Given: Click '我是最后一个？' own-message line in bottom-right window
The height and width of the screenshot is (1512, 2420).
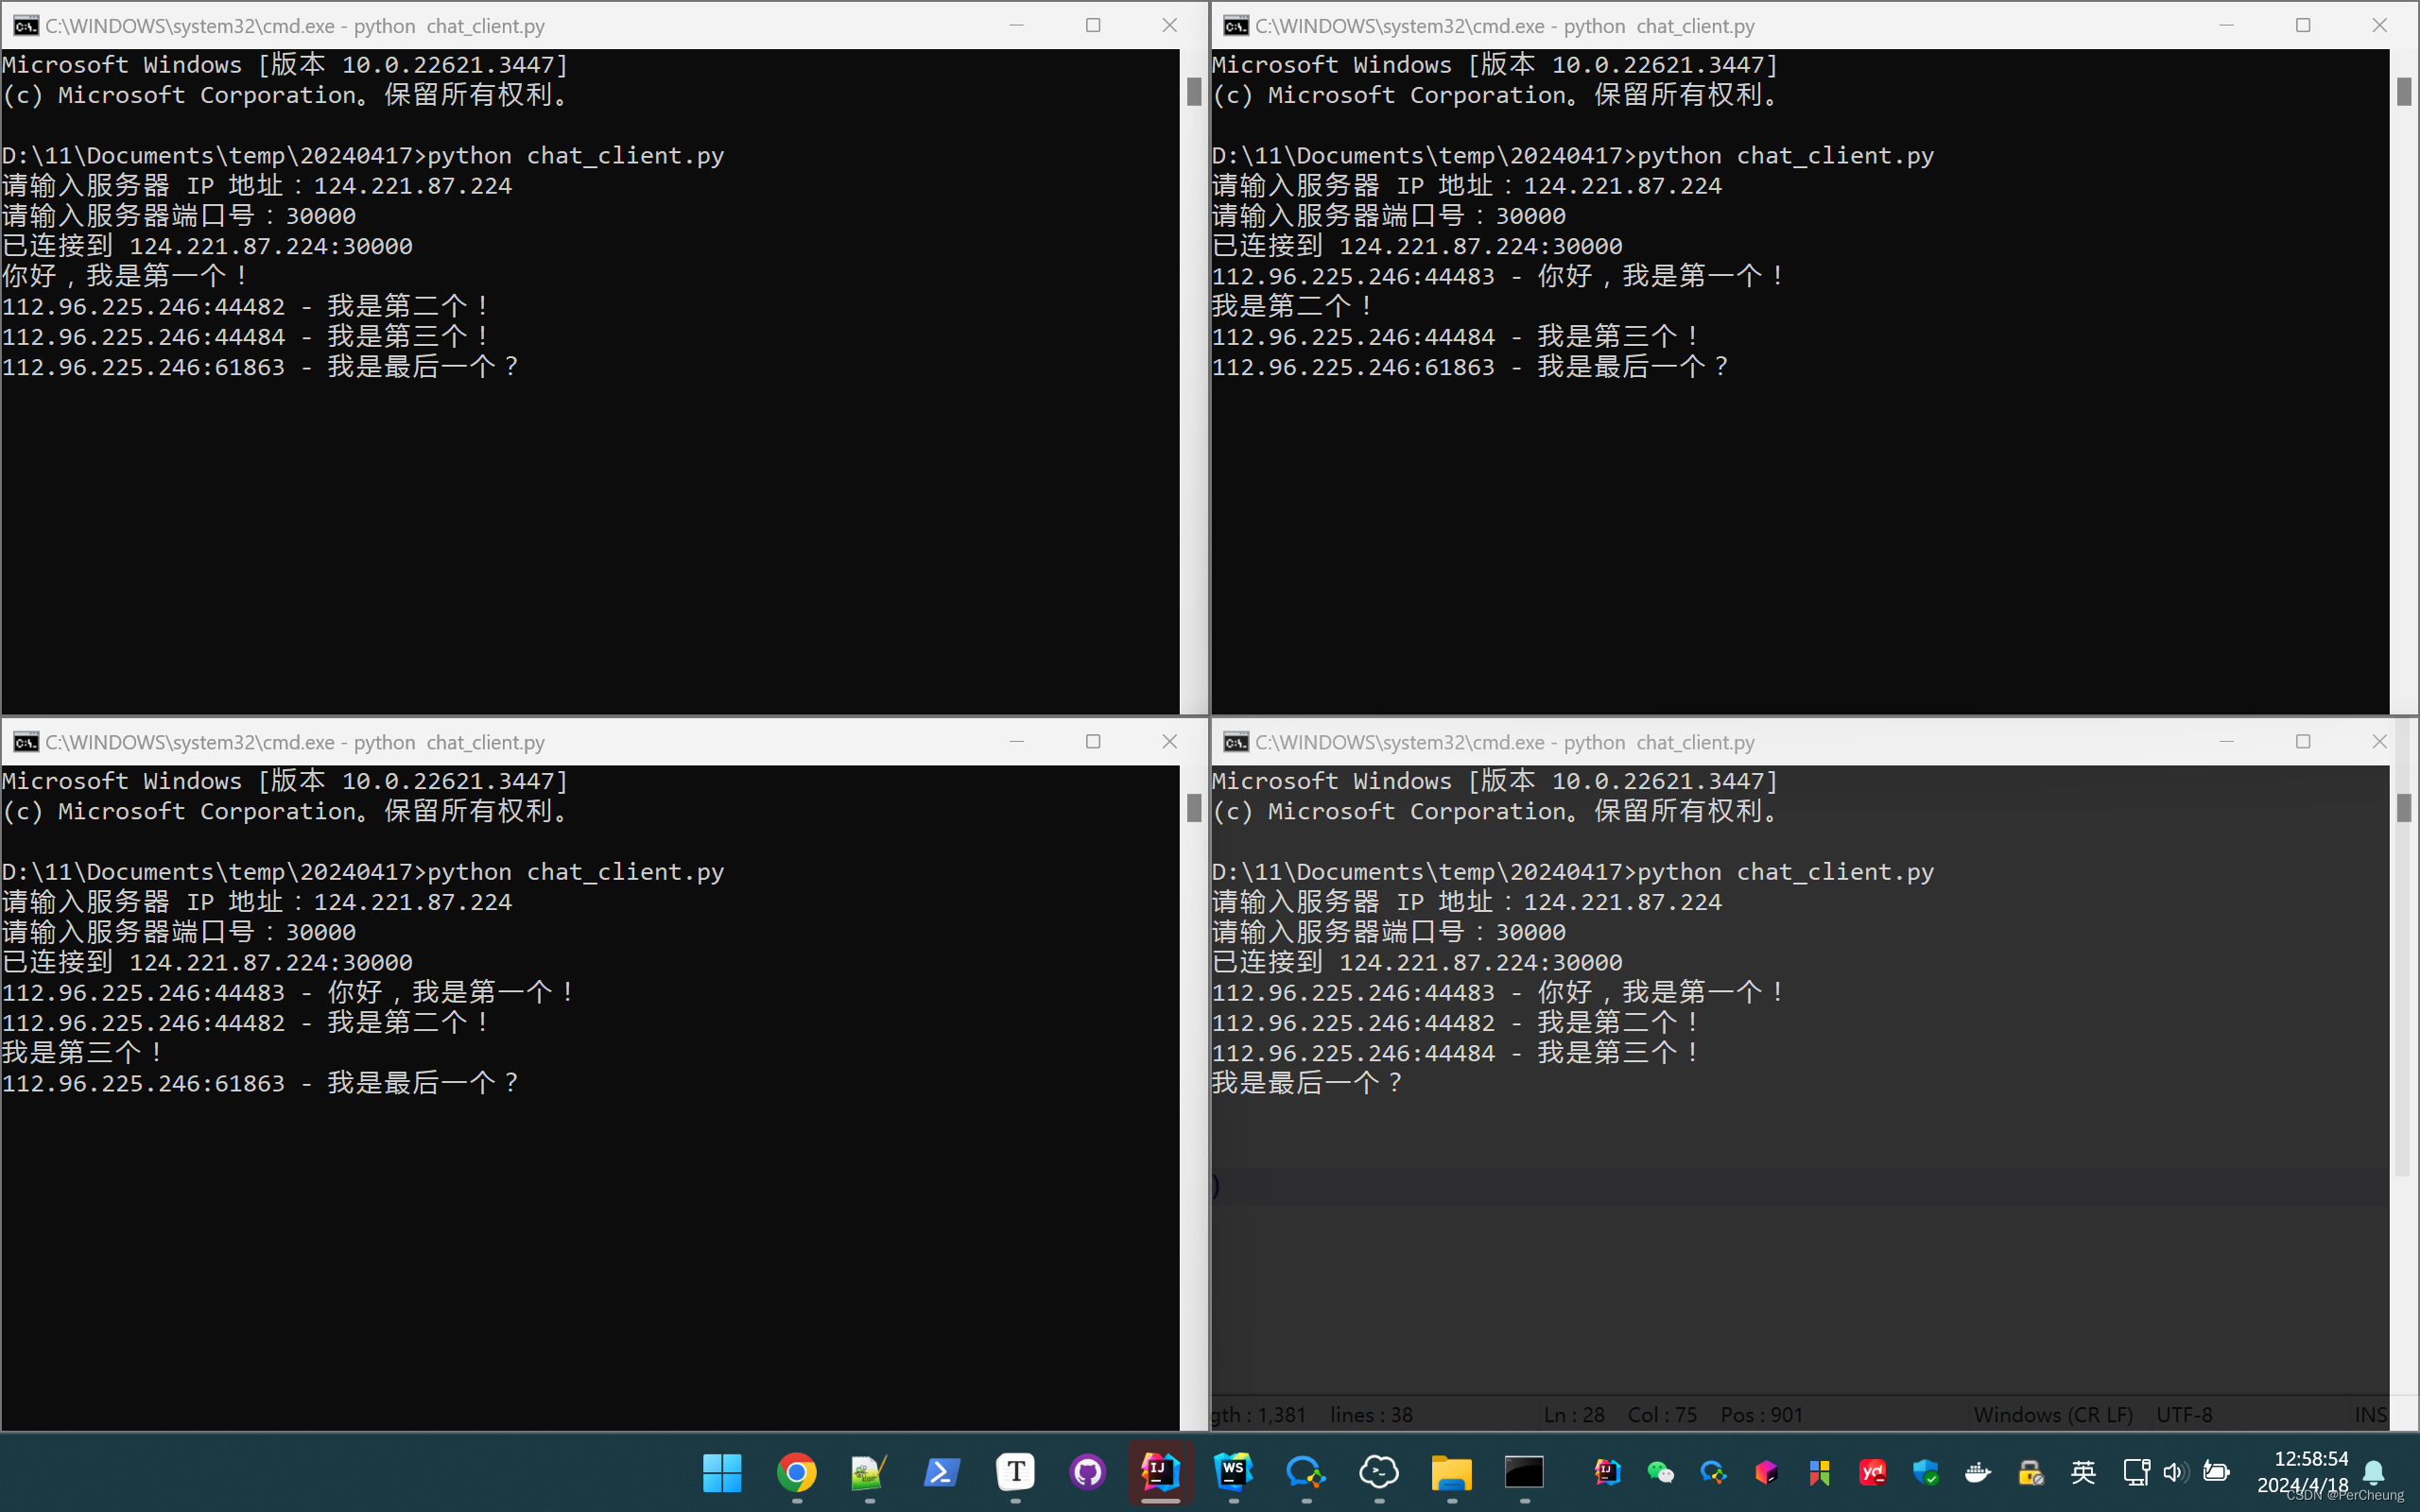Looking at the screenshot, I should 1308,1082.
